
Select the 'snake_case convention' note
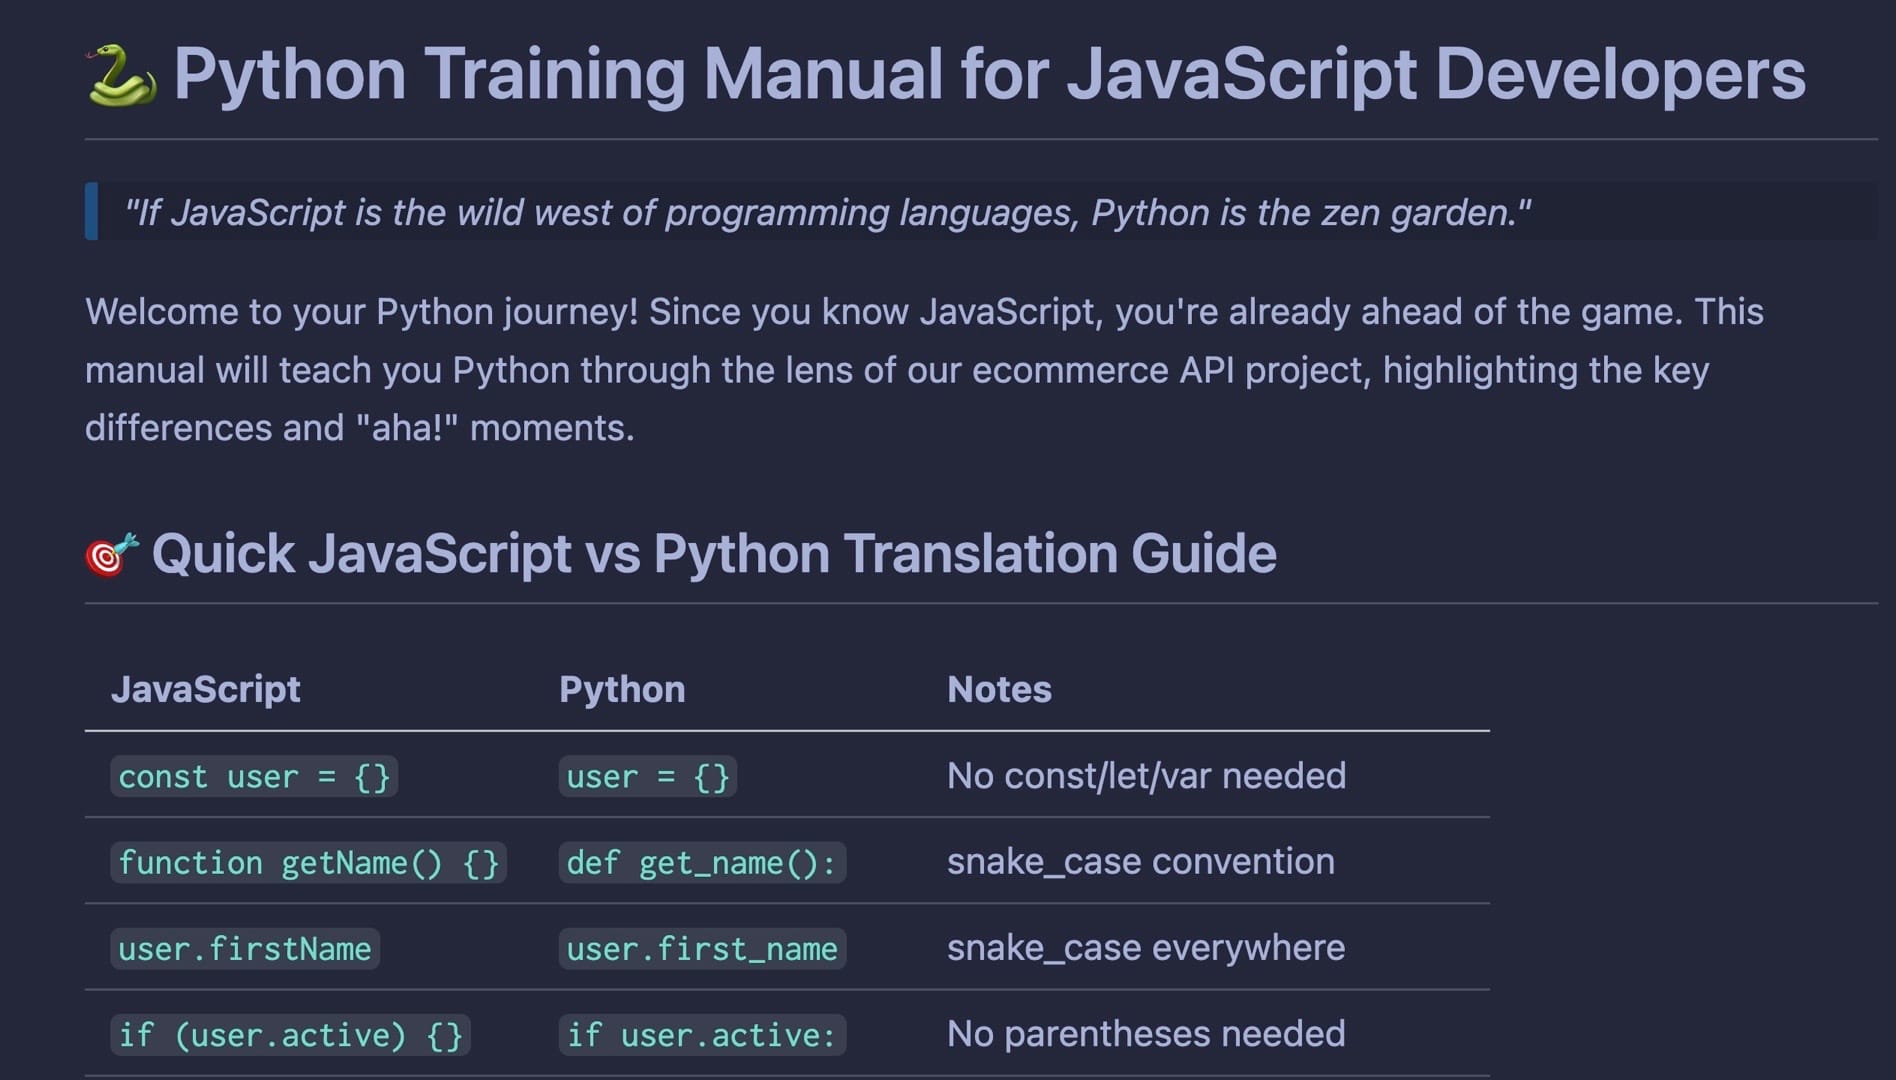[1140, 861]
